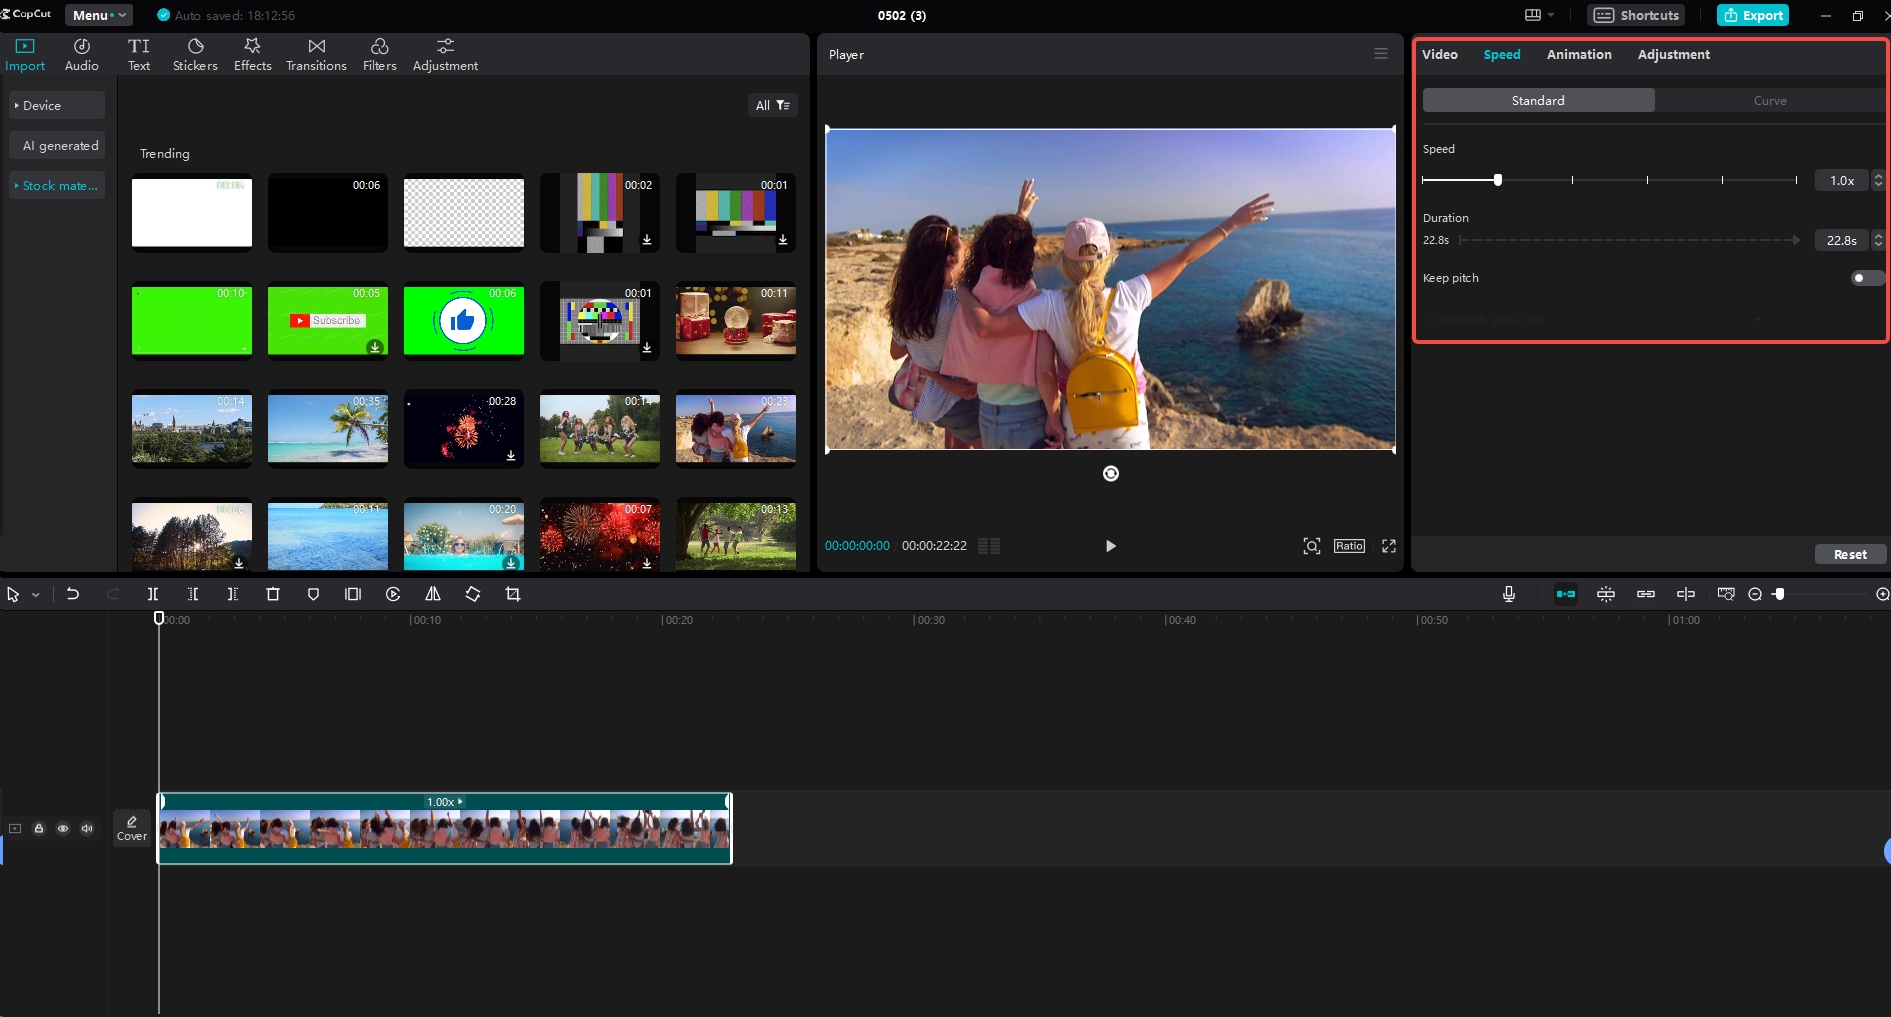
Task: Select the Curve speed tab
Action: click(x=1769, y=101)
